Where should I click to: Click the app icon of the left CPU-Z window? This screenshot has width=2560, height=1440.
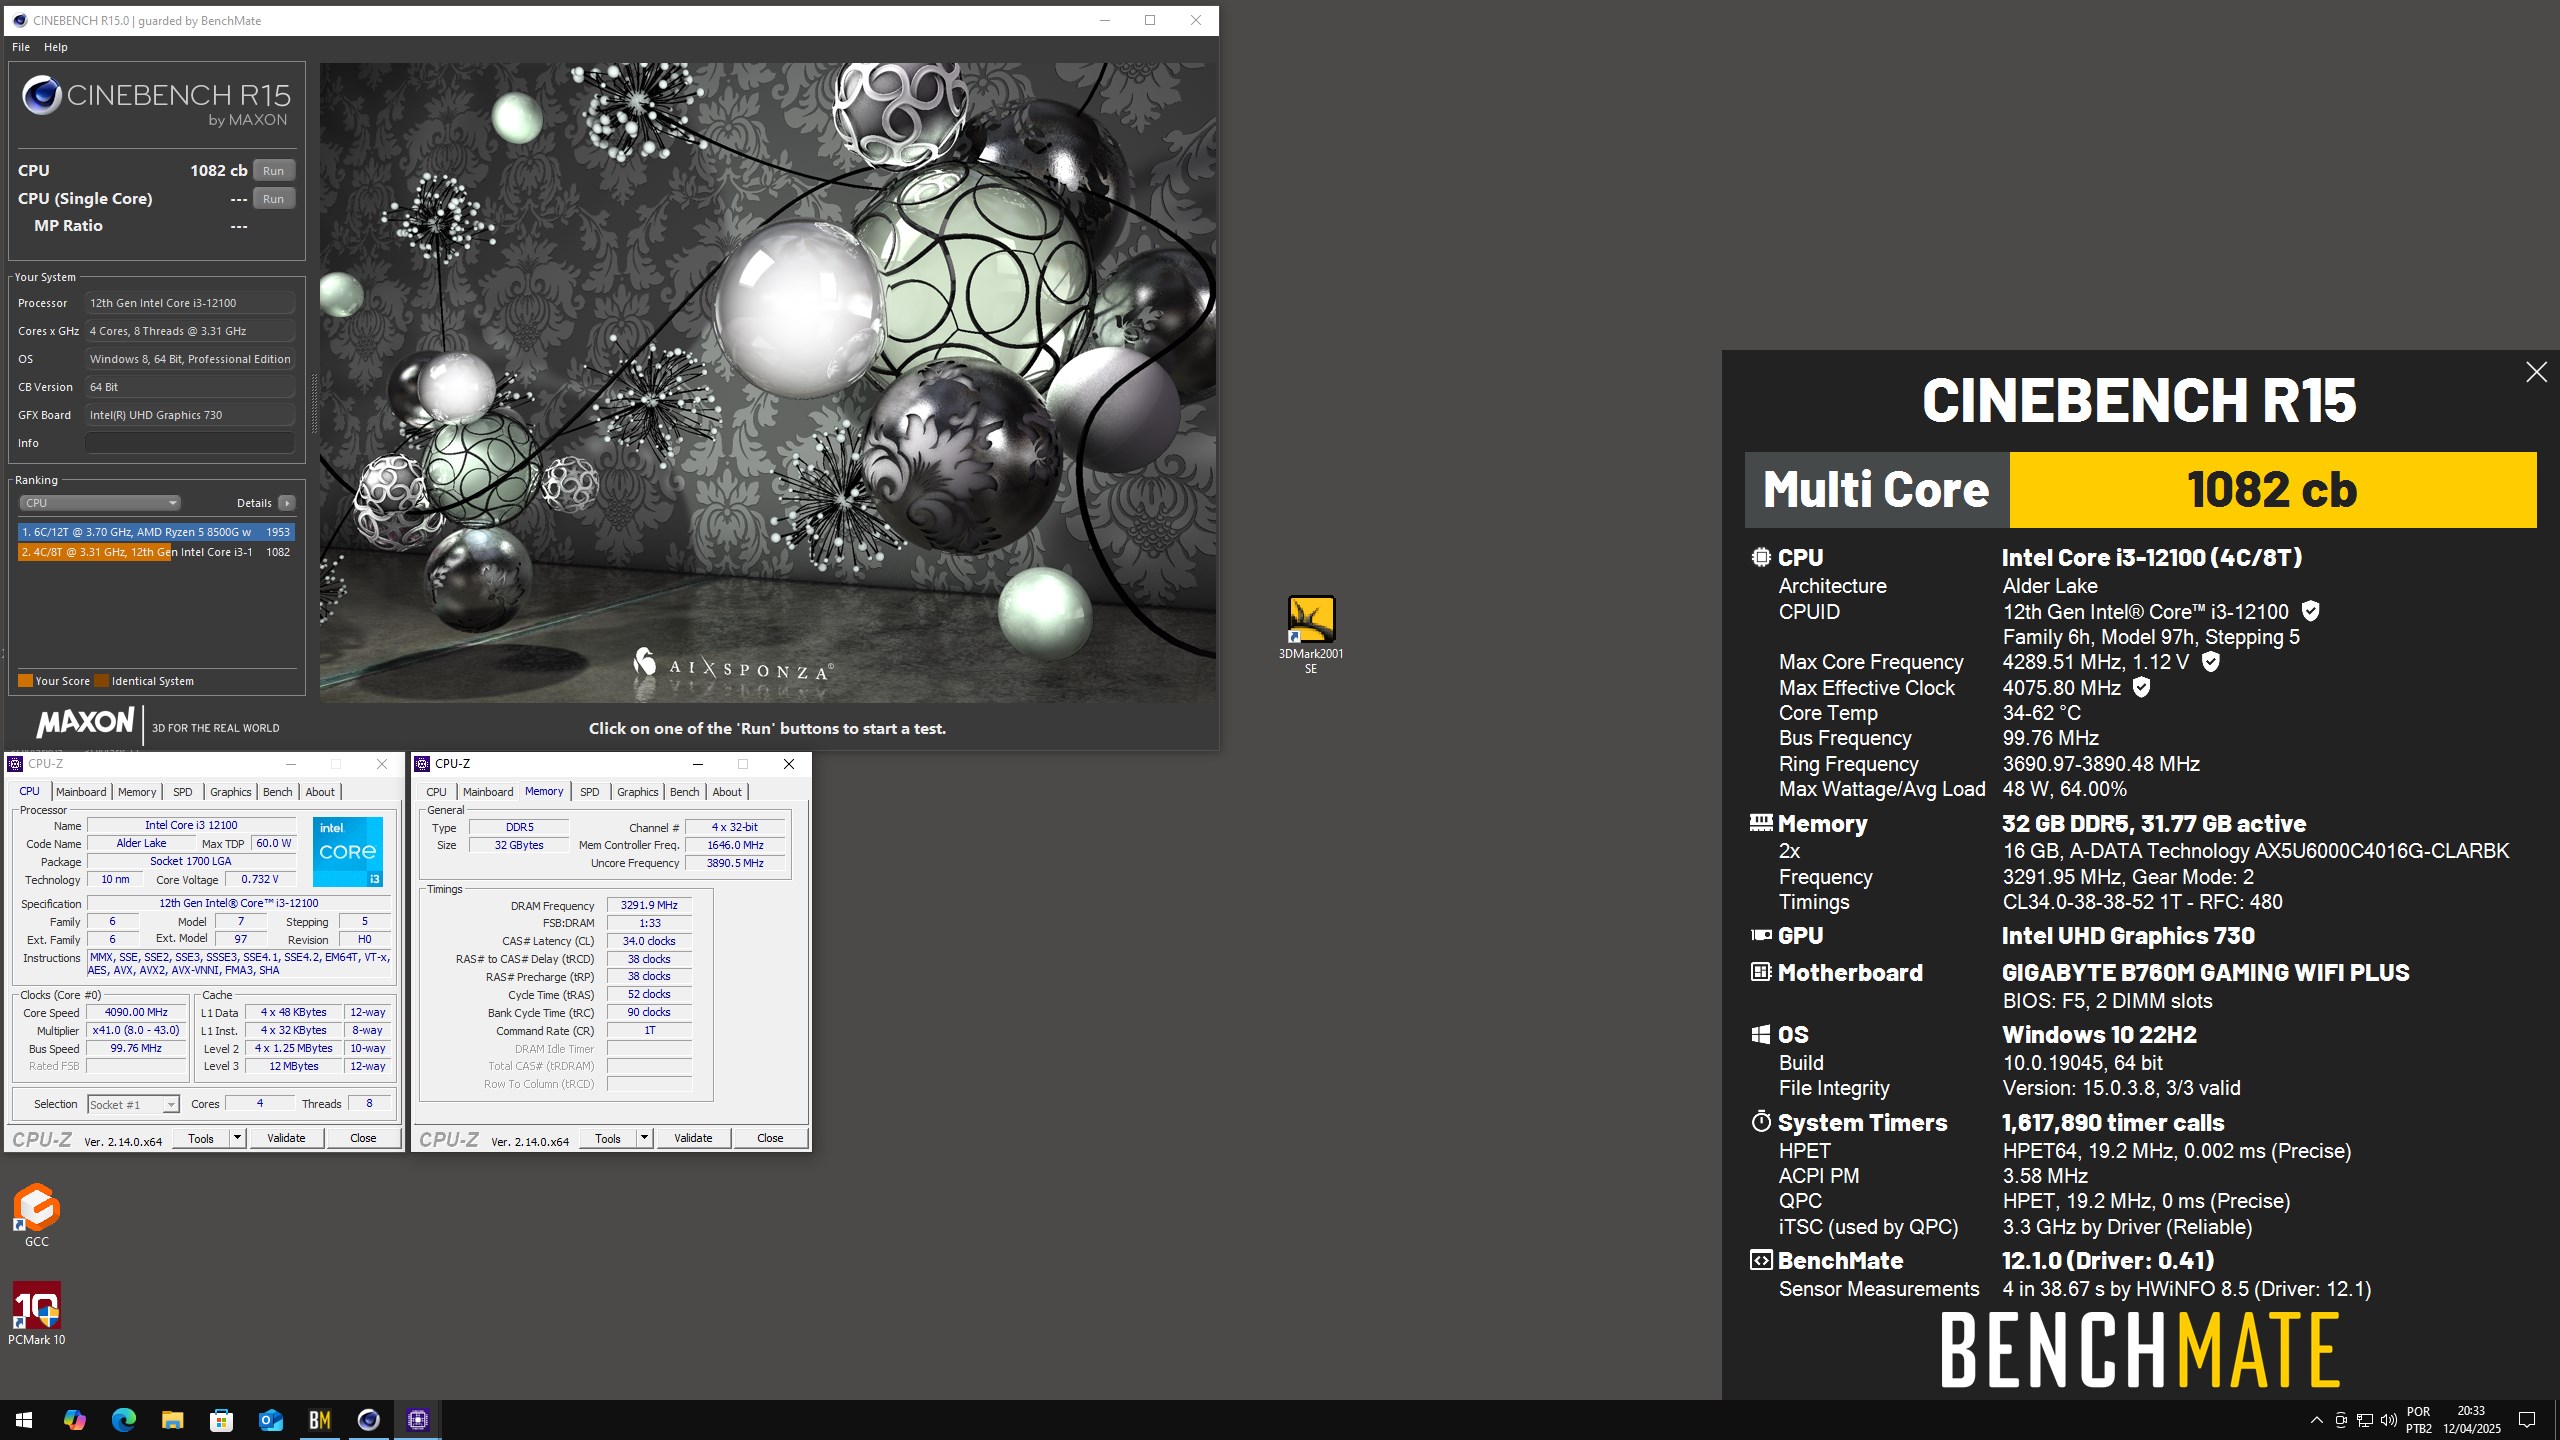[15, 764]
